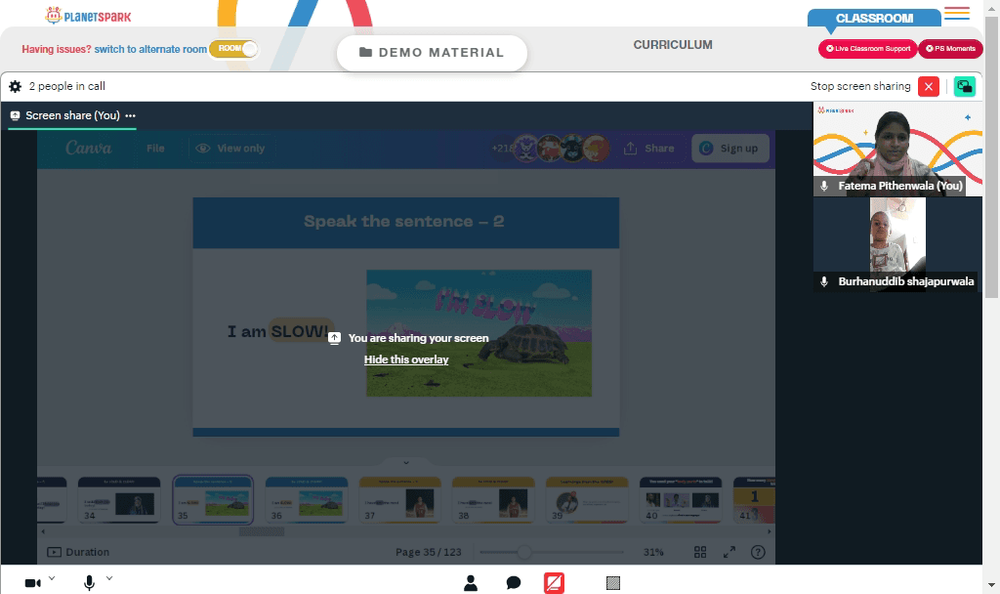Select Canva slide thumbnail 34
The height and width of the screenshot is (594, 1000).
coord(119,500)
